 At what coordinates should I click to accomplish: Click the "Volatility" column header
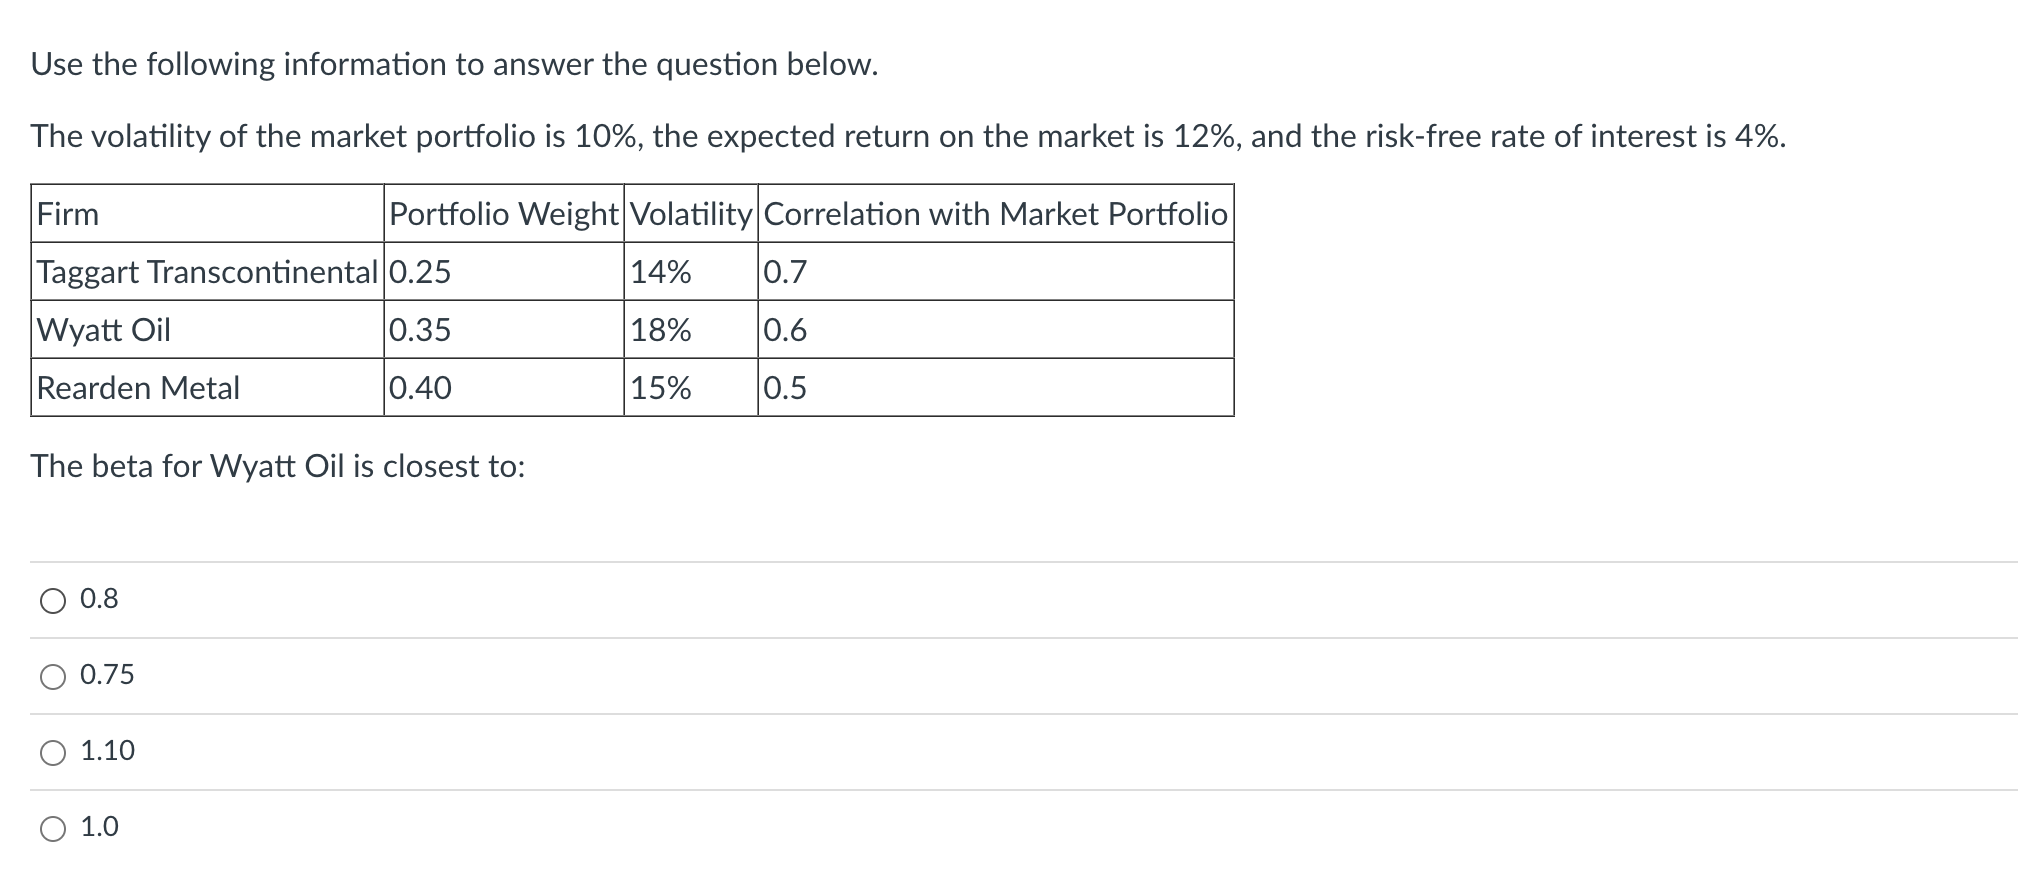click(691, 214)
